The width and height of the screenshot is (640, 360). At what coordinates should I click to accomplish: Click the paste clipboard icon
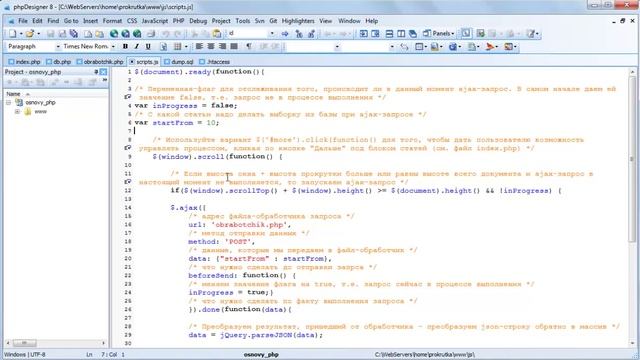tap(217, 34)
